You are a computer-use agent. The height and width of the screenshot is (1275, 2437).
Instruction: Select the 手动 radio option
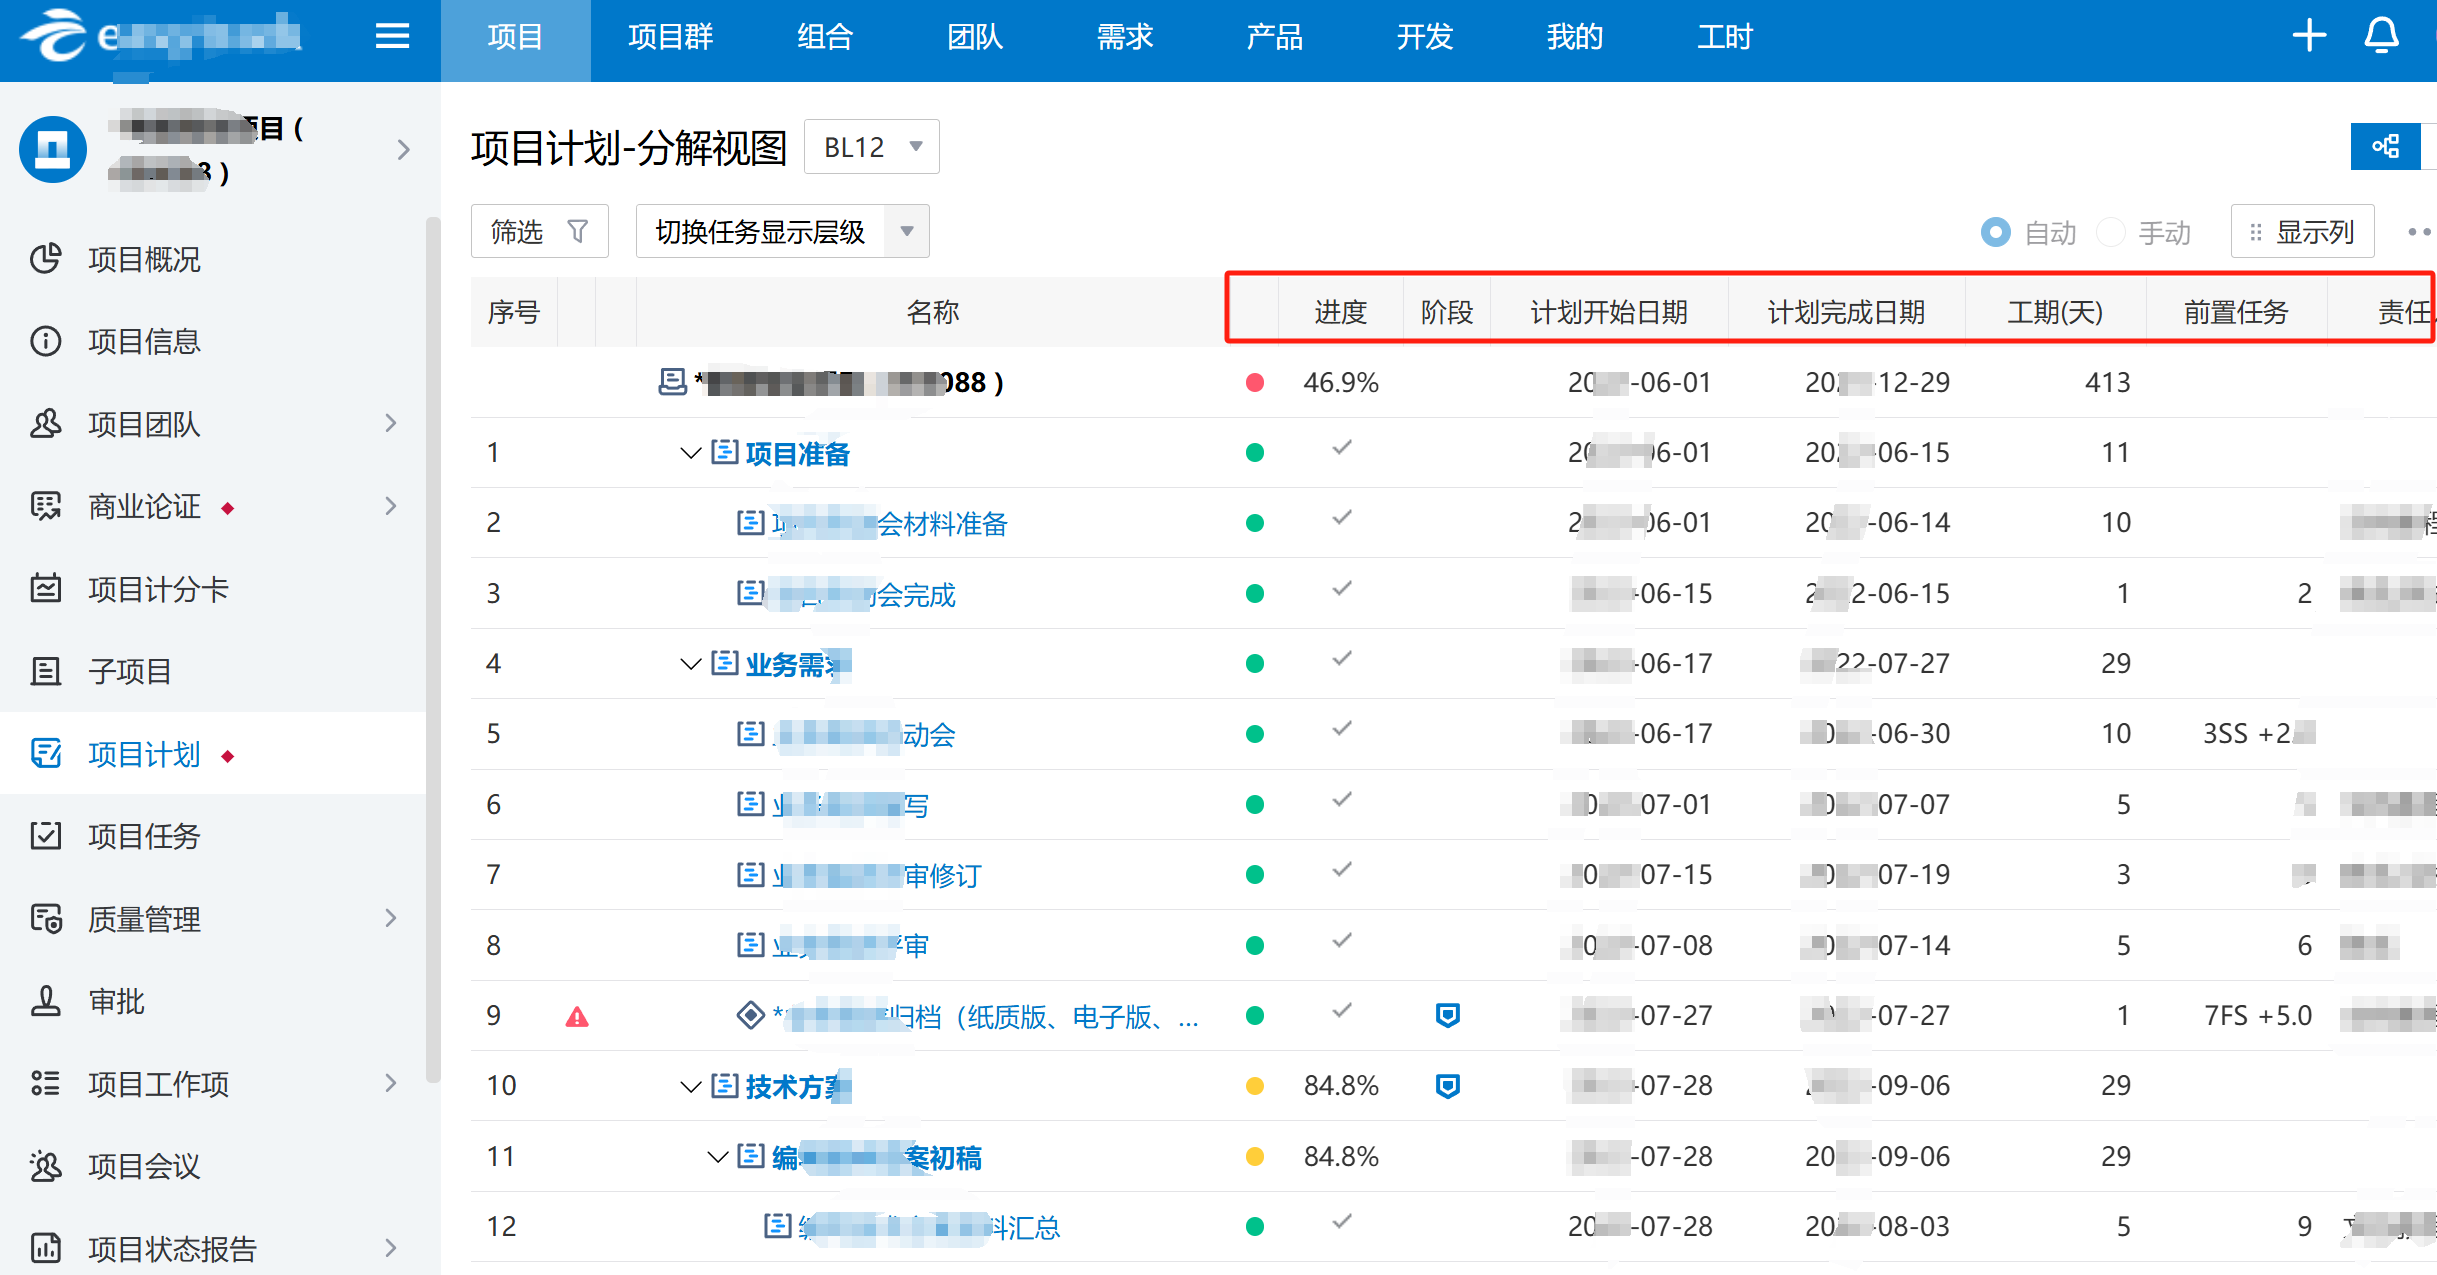(2111, 232)
